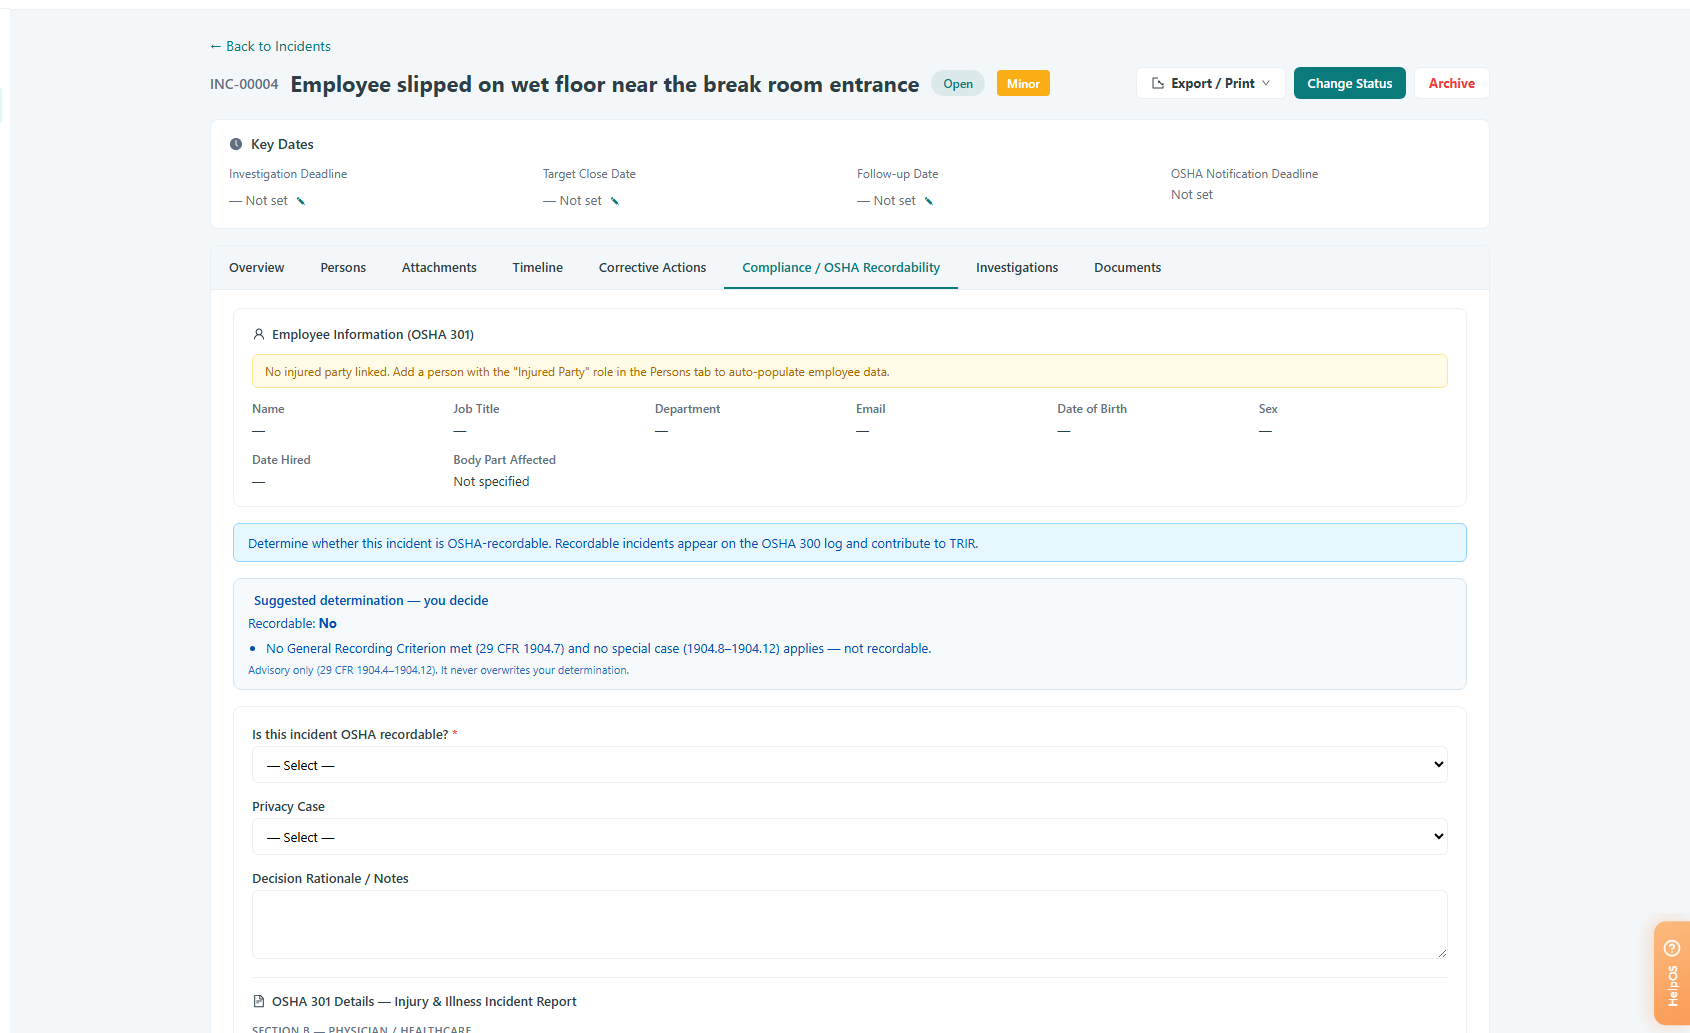
Task: Click the Key Dates clock icon
Action: click(x=236, y=144)
